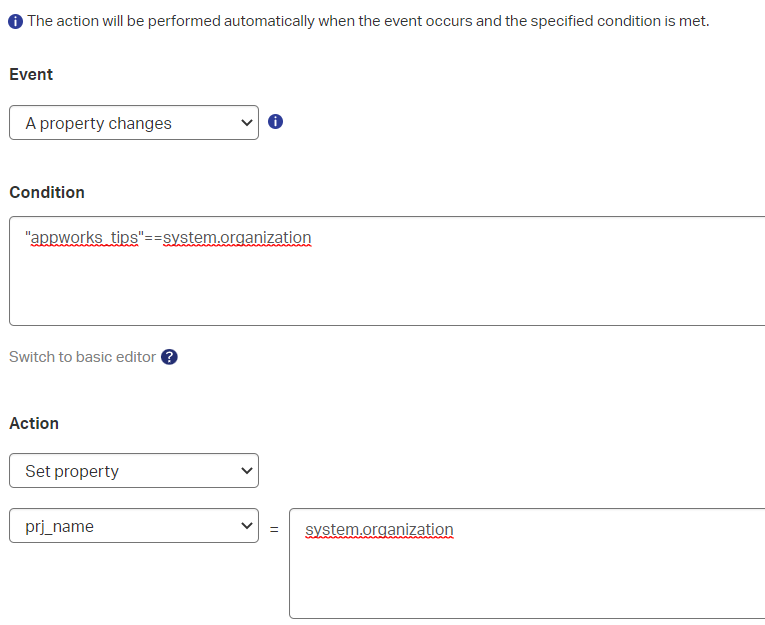The width and height of the screenshot is (765, 625).
Task: Click the chevron arrow of the Event dropdown
Action: pos(247,123)
